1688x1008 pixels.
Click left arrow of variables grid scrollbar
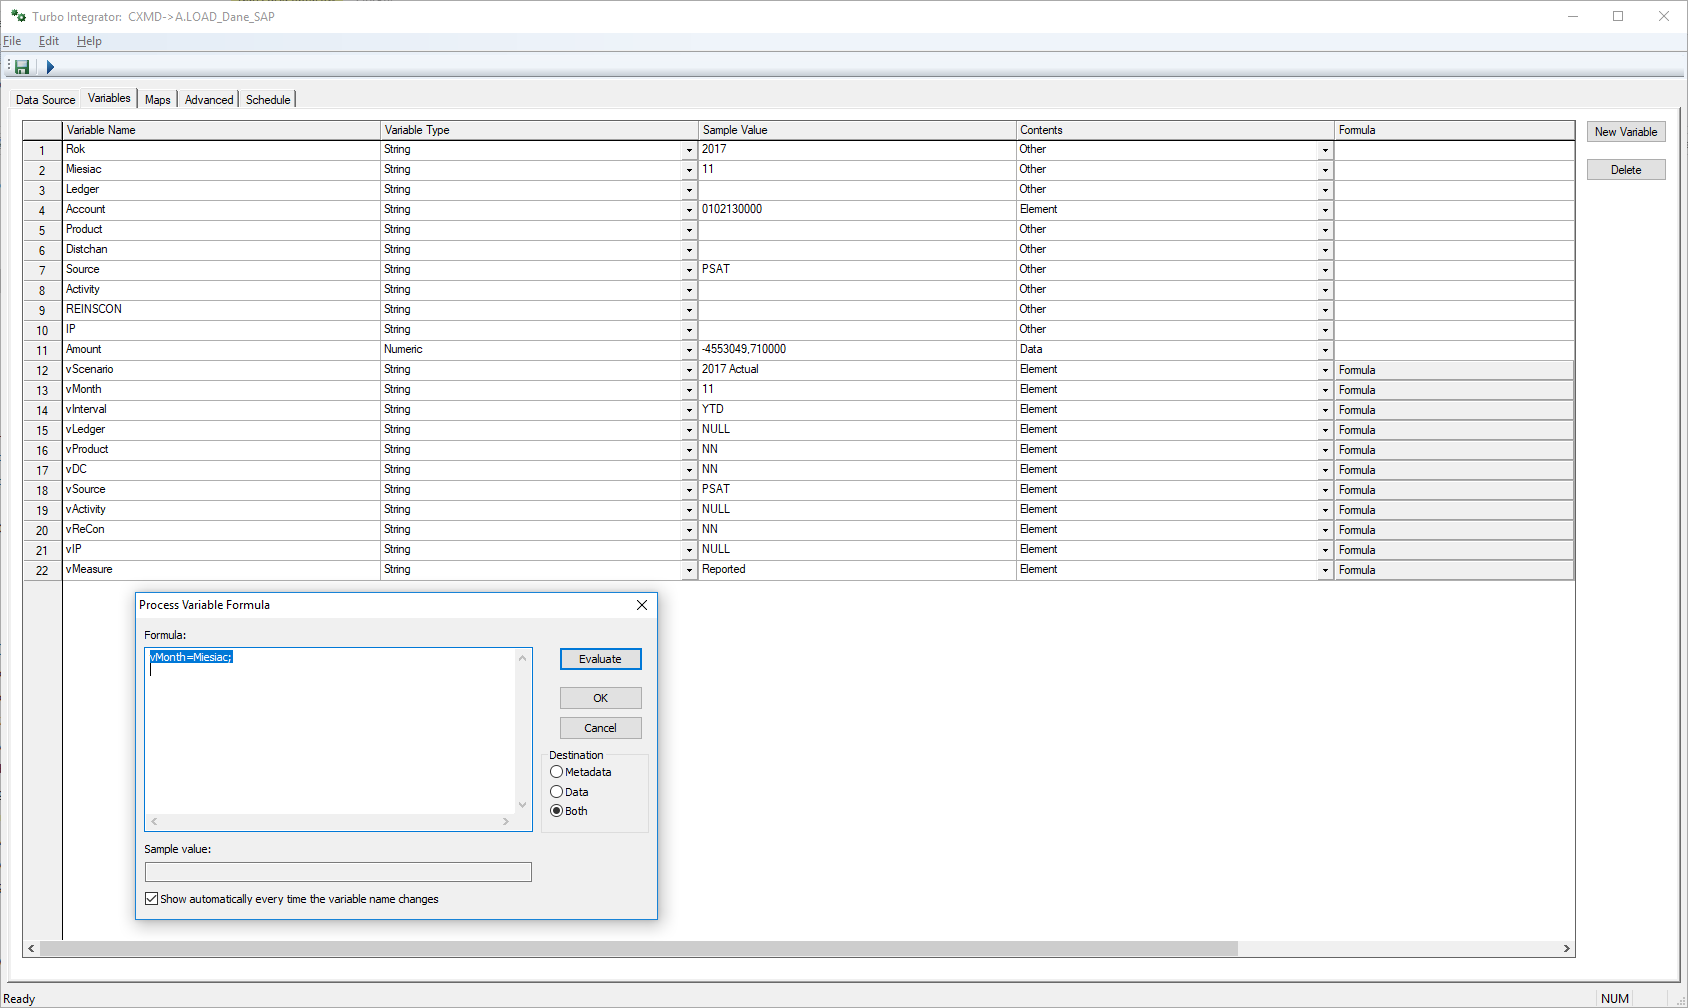pyautogui.click(x=31, y=948)
